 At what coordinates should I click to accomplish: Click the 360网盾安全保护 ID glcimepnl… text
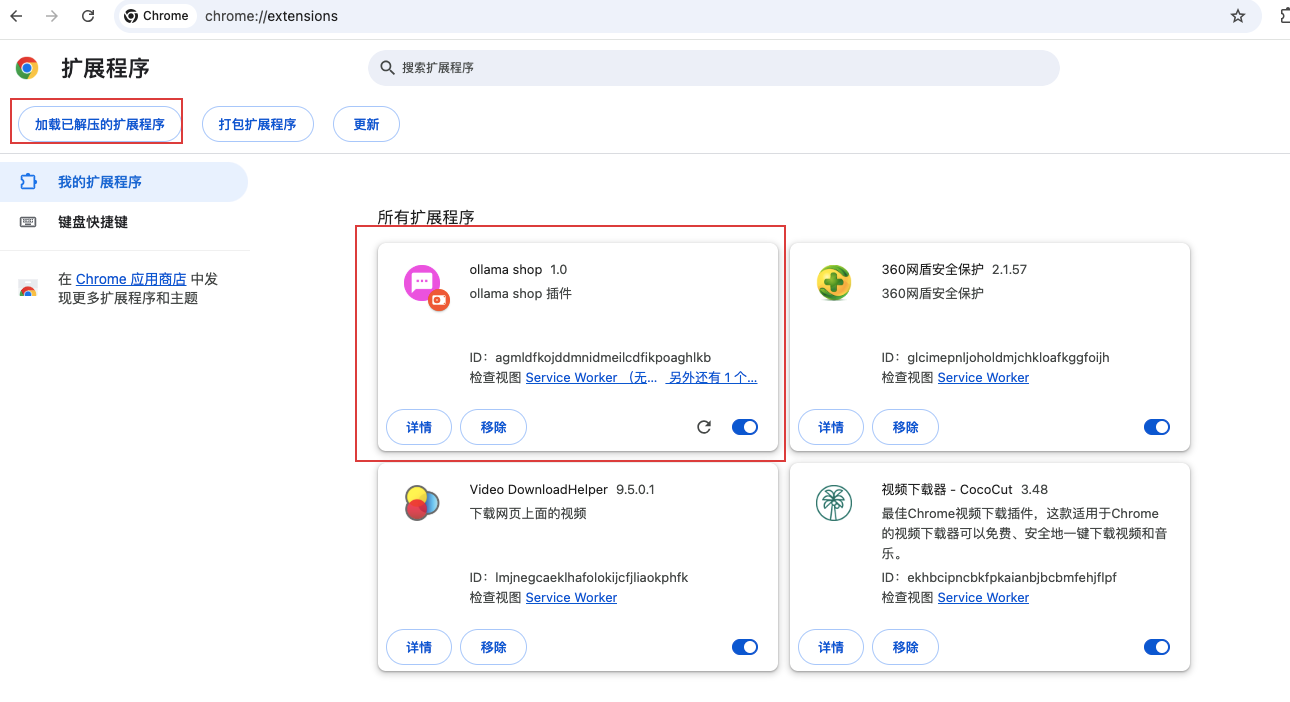coord(995,358)
